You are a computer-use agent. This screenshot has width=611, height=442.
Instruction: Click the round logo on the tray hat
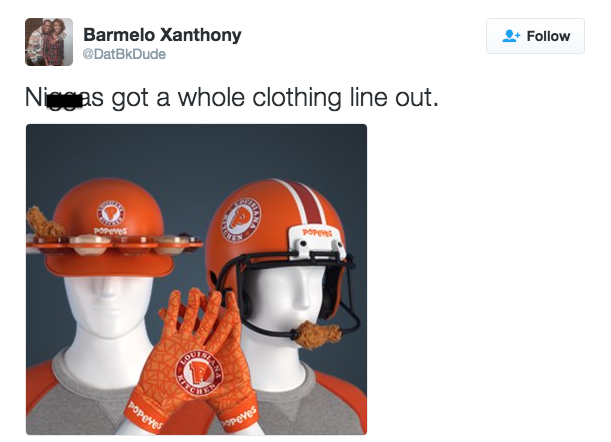tap(111, 214)
